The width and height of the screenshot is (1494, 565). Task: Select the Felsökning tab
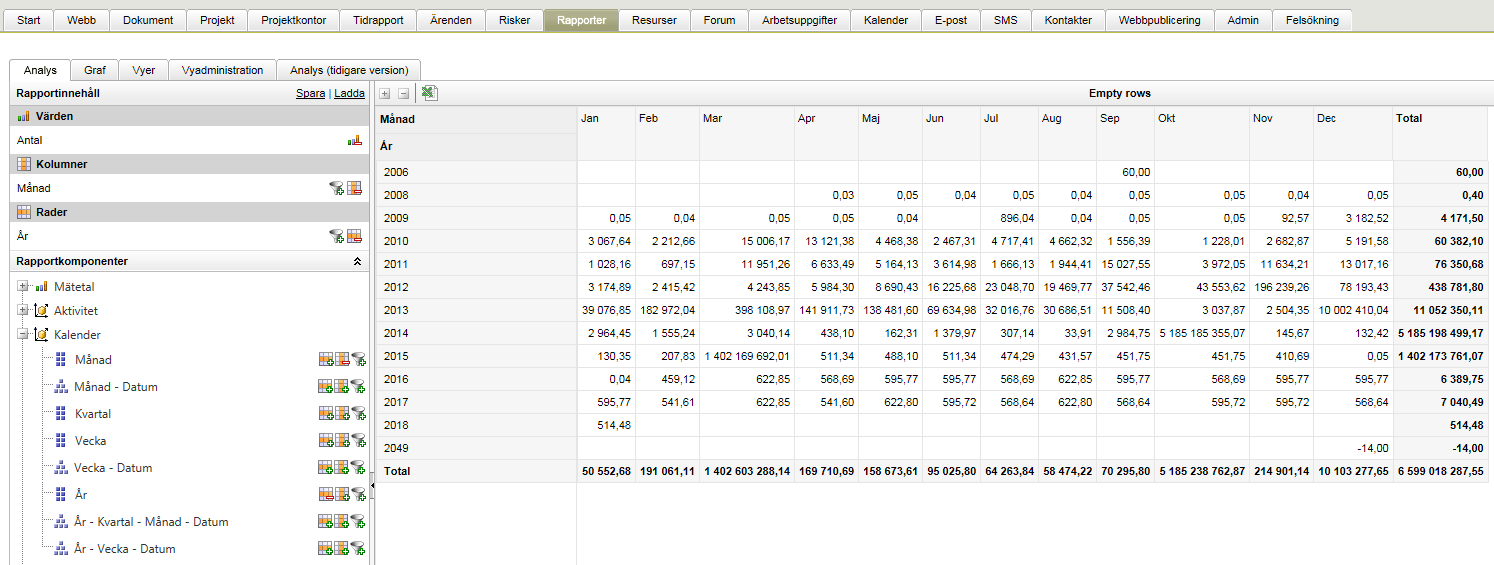pyautogui.click(x=1312, y=20)
